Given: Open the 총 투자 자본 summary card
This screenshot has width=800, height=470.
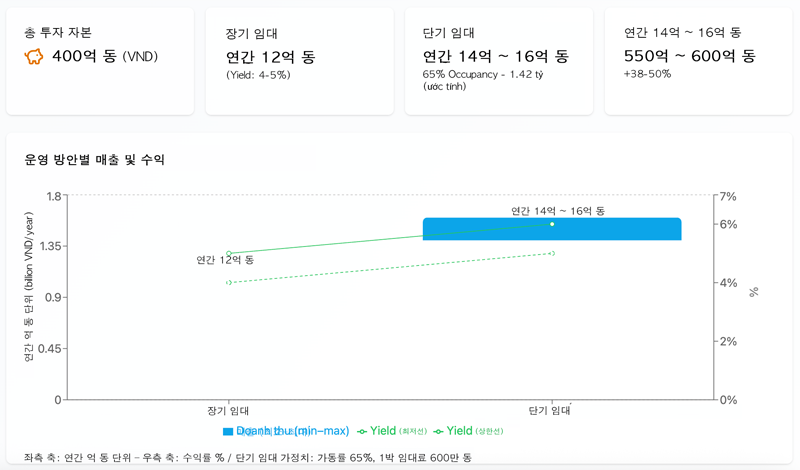Looking at the screenshot, I should pyautogui.click(x=99, y=61).
